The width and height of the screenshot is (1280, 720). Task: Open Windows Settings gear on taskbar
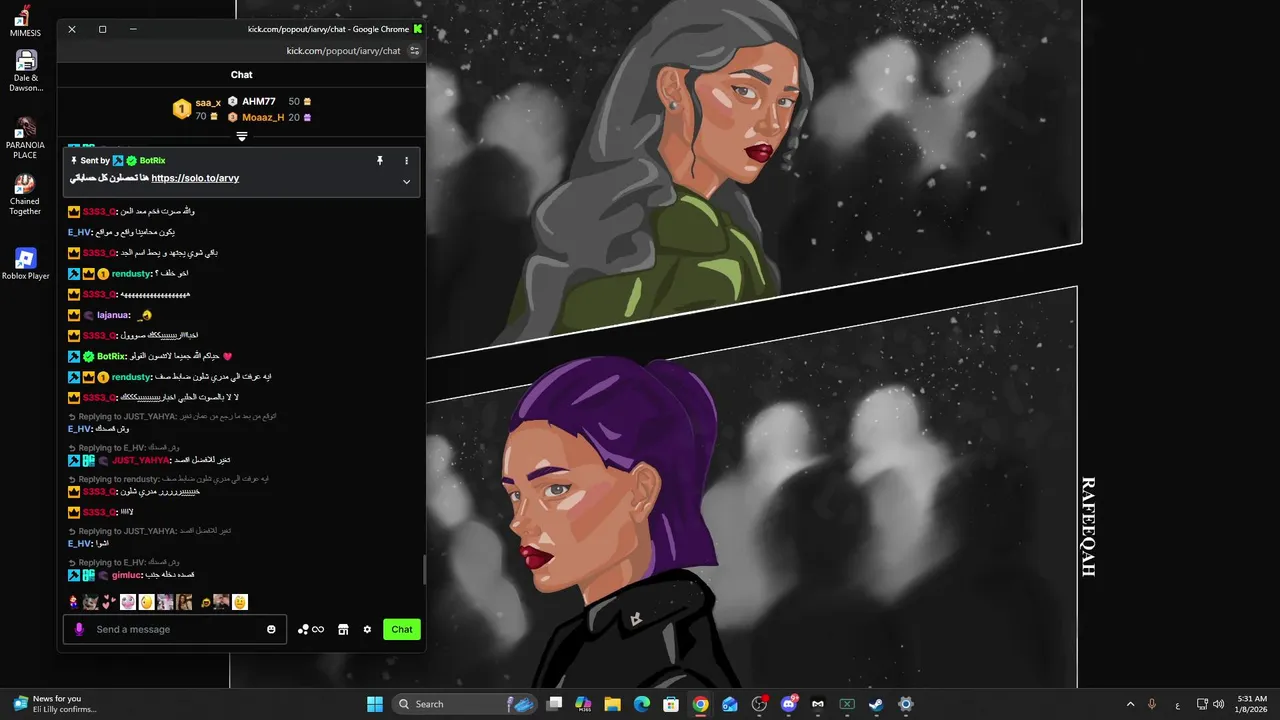[x=906, y=704]
